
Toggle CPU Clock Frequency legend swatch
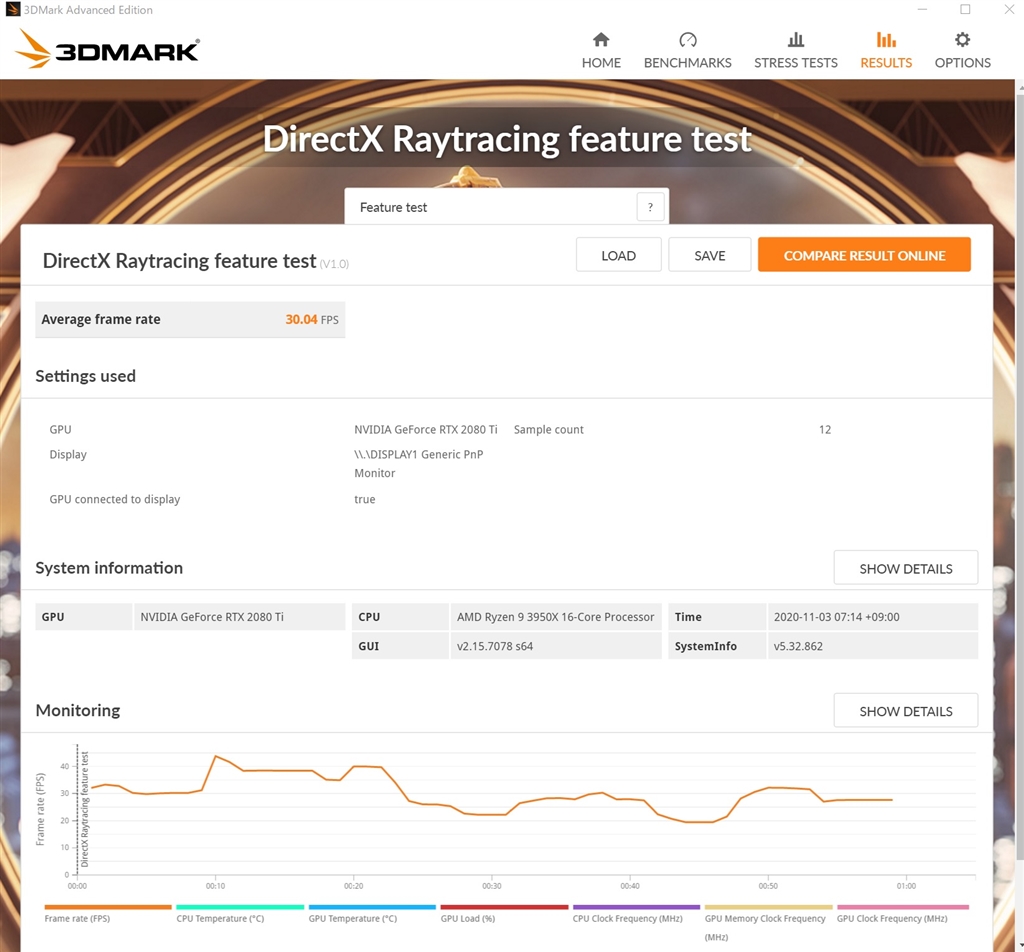coord(636,907)
